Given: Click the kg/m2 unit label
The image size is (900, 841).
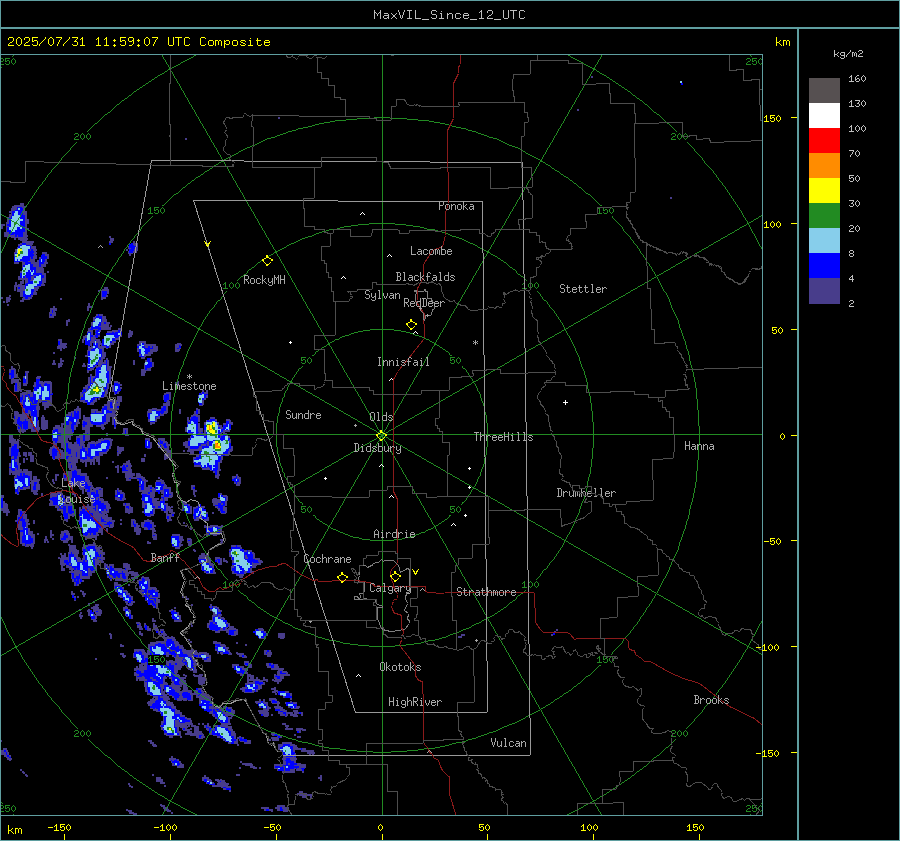Looking at the screenshot, I should [848, 54].
